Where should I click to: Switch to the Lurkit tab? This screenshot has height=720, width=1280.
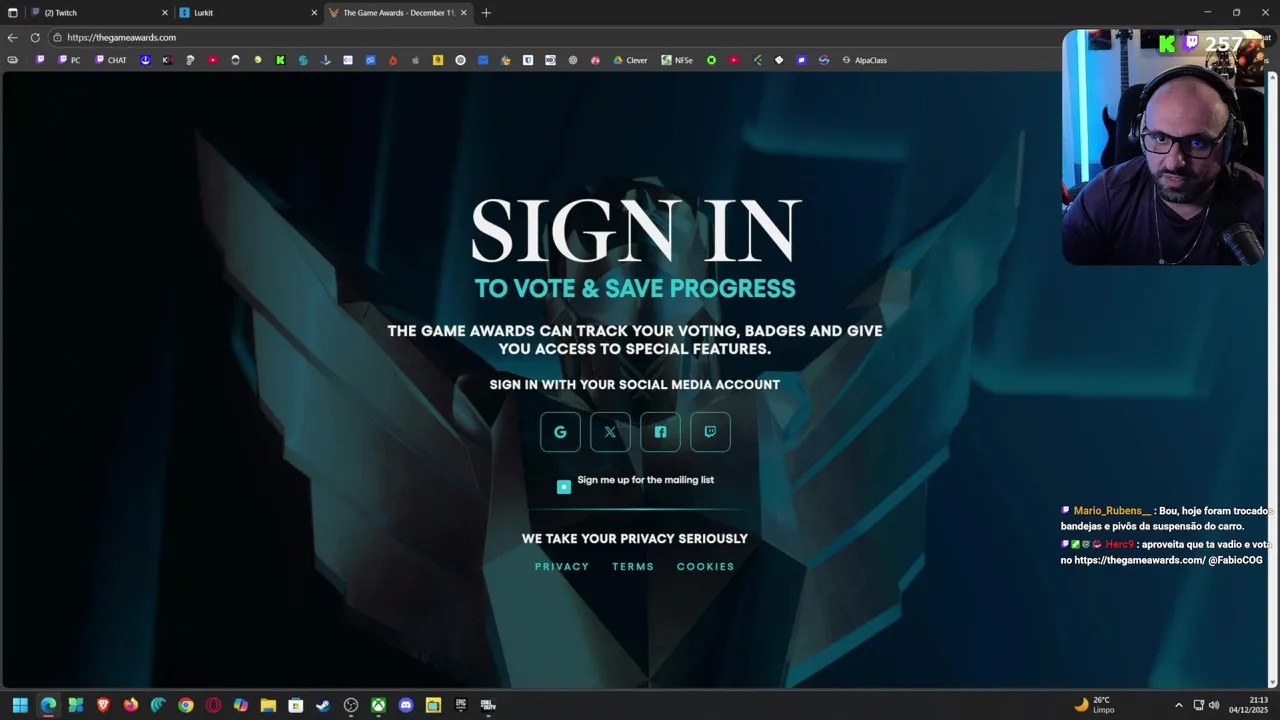[x=247, y=13]
